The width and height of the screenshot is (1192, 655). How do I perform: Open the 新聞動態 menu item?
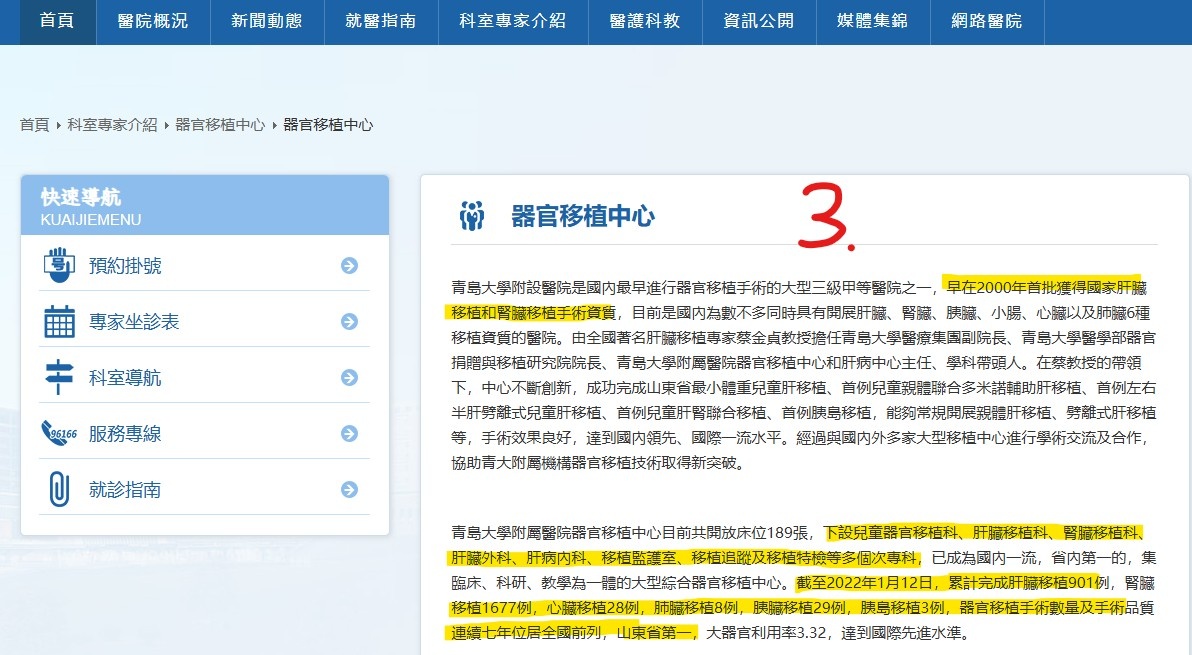click(x=267, y=21)
